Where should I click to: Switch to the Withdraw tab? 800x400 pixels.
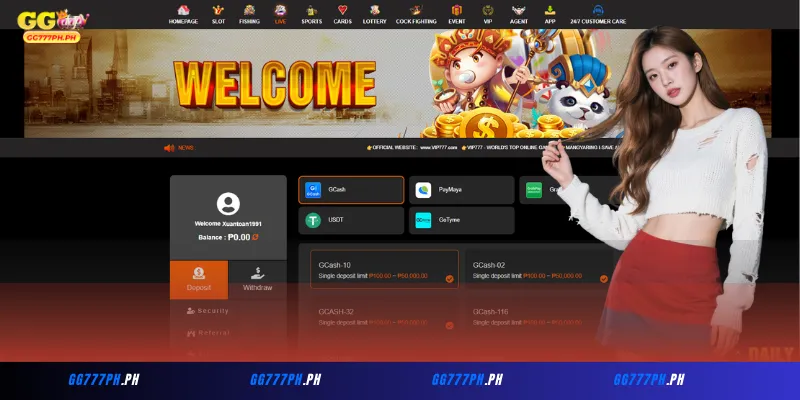258,280
